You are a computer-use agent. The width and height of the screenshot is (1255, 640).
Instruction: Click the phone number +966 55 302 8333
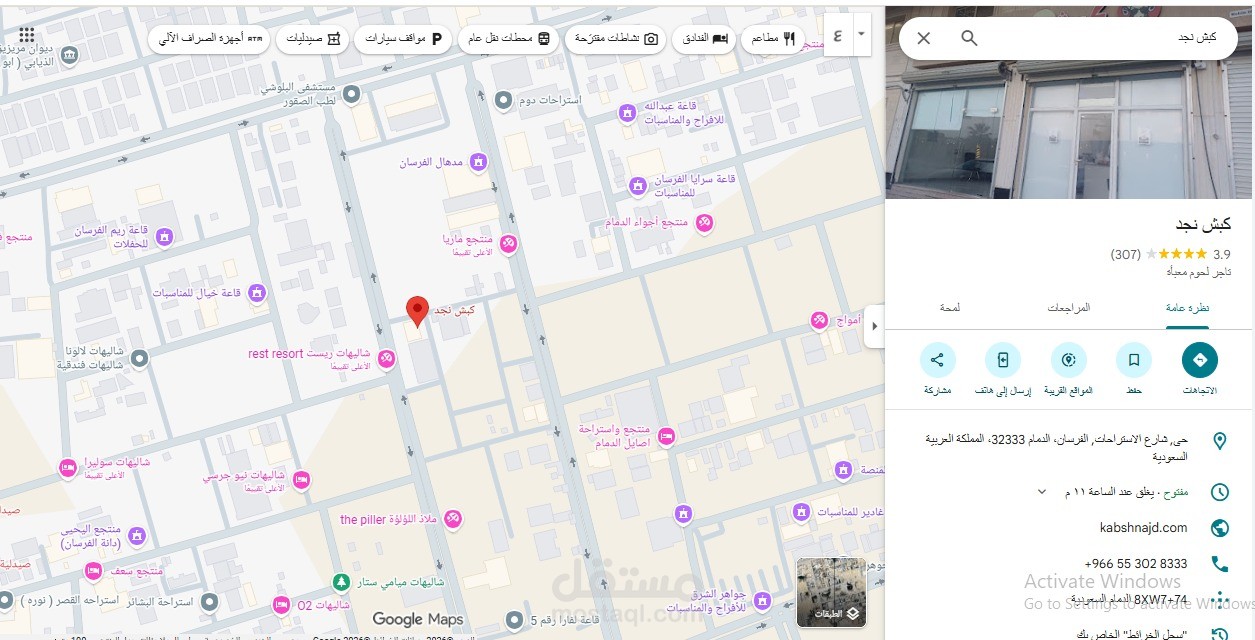click(1136, 564)
